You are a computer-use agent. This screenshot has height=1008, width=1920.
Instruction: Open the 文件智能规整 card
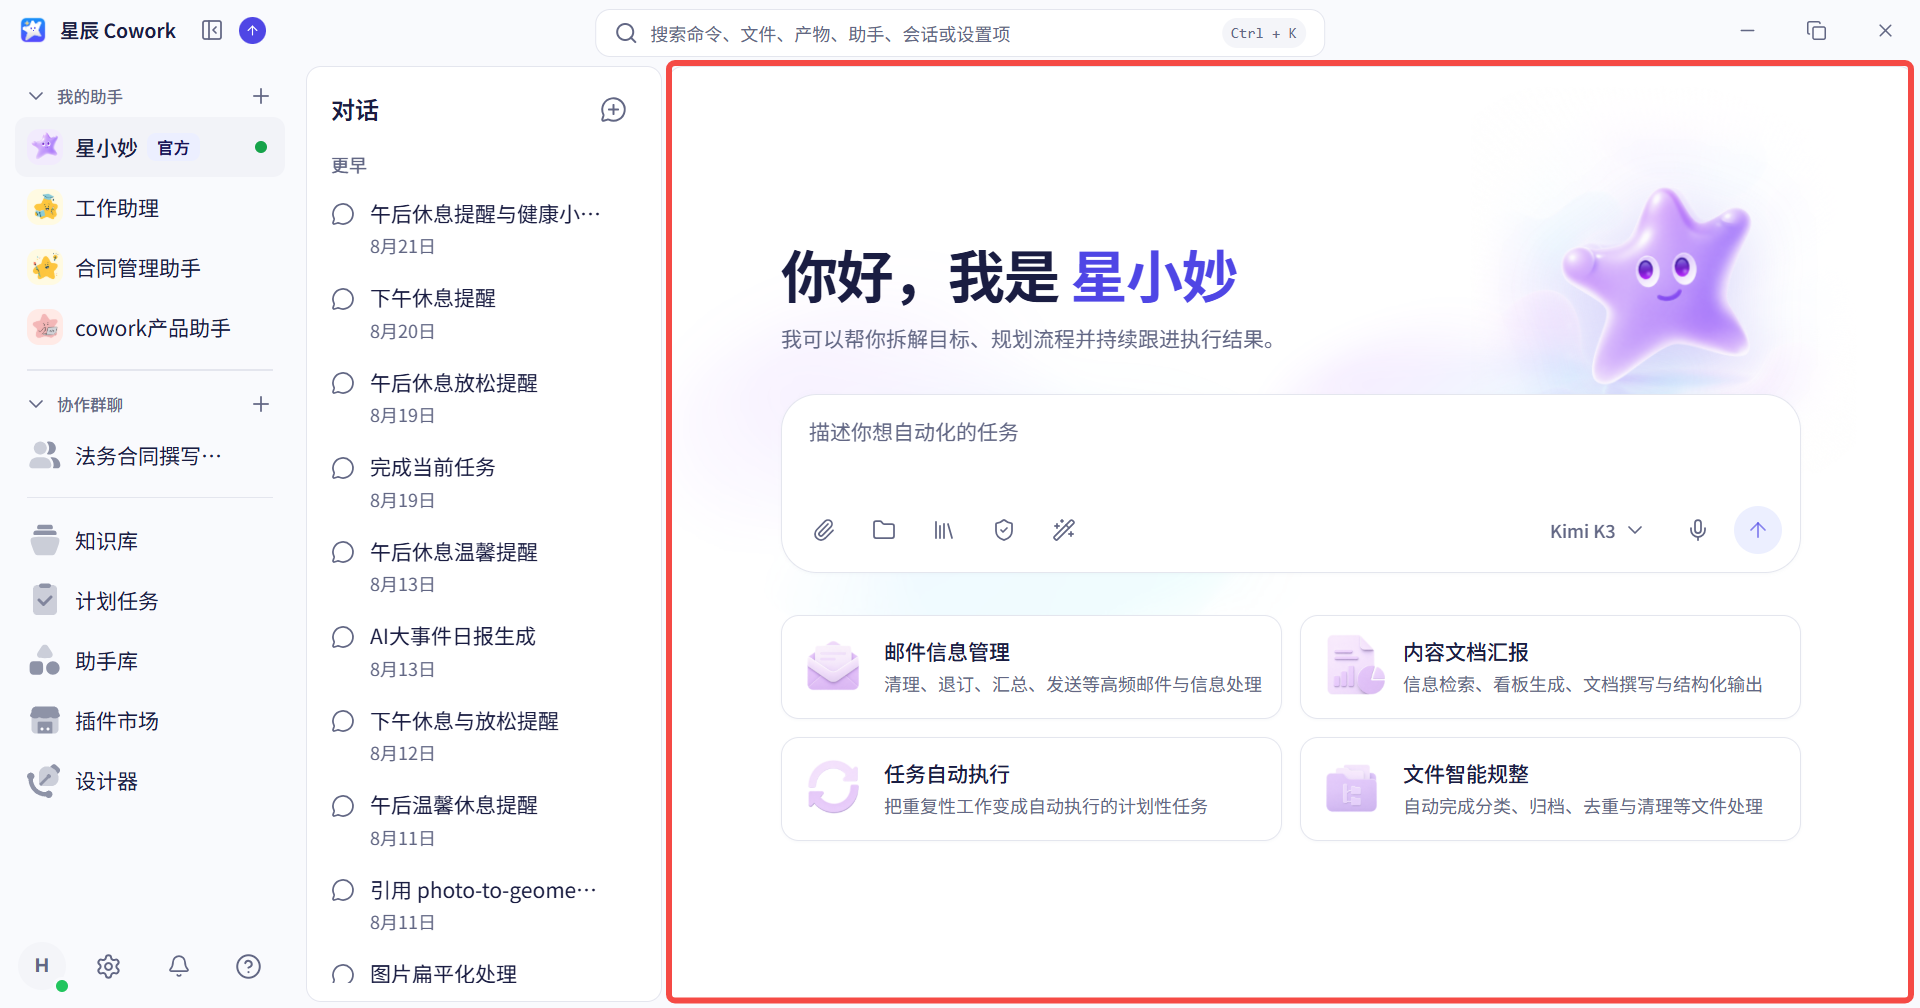(1550, 789)
